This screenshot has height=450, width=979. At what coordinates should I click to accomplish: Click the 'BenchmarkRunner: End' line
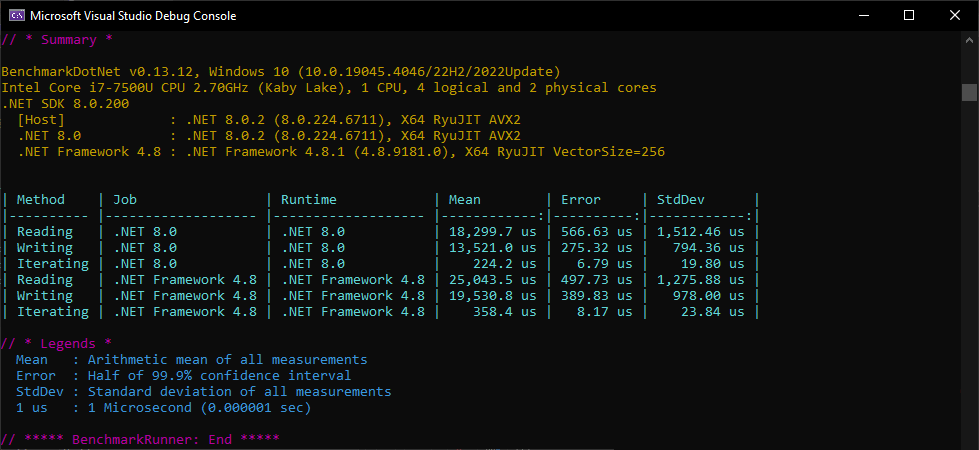140,440
